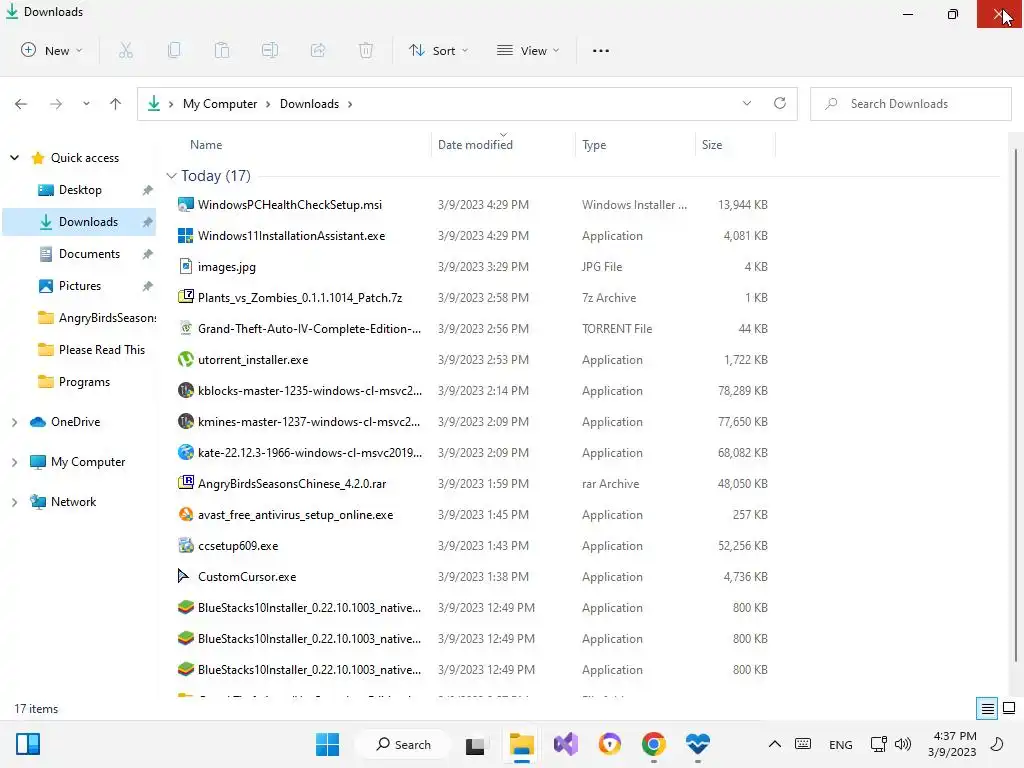Image resolution: width=1024 pixels, height=768 pixels.
Task: Click the file list vertical scrollbar
Action: tap(1016, 405)
